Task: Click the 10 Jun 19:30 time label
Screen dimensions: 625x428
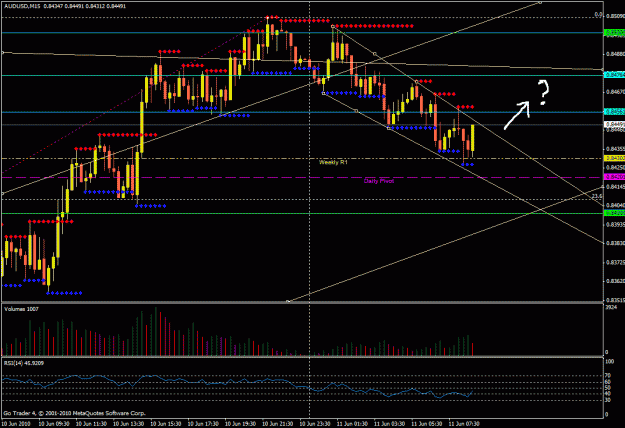Action: (x=240, y=424)
